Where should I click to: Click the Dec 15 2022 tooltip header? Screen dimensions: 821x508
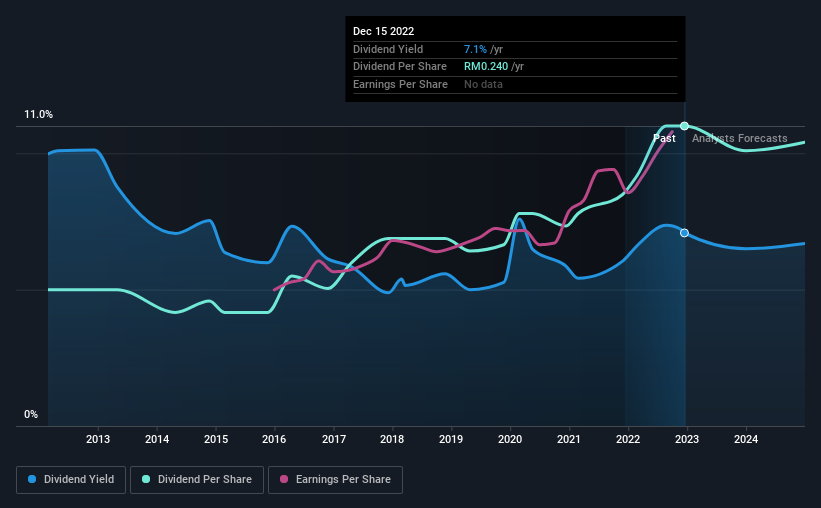click(x=383, y=31)
